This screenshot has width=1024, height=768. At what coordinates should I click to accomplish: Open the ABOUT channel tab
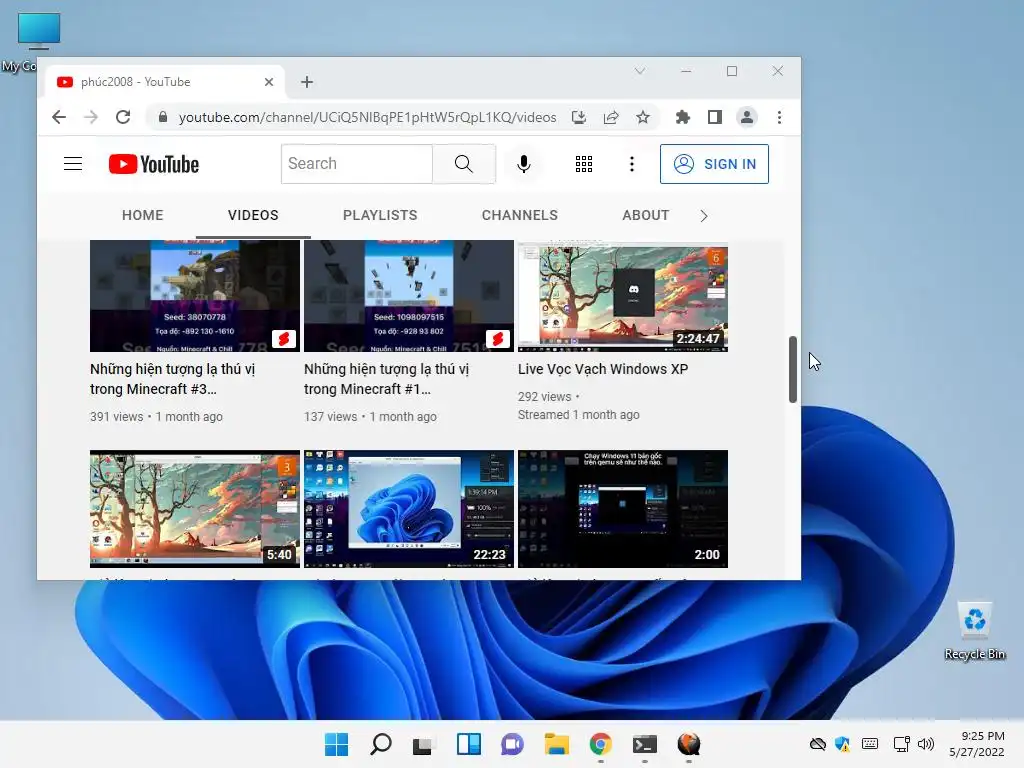click(646, 215)
